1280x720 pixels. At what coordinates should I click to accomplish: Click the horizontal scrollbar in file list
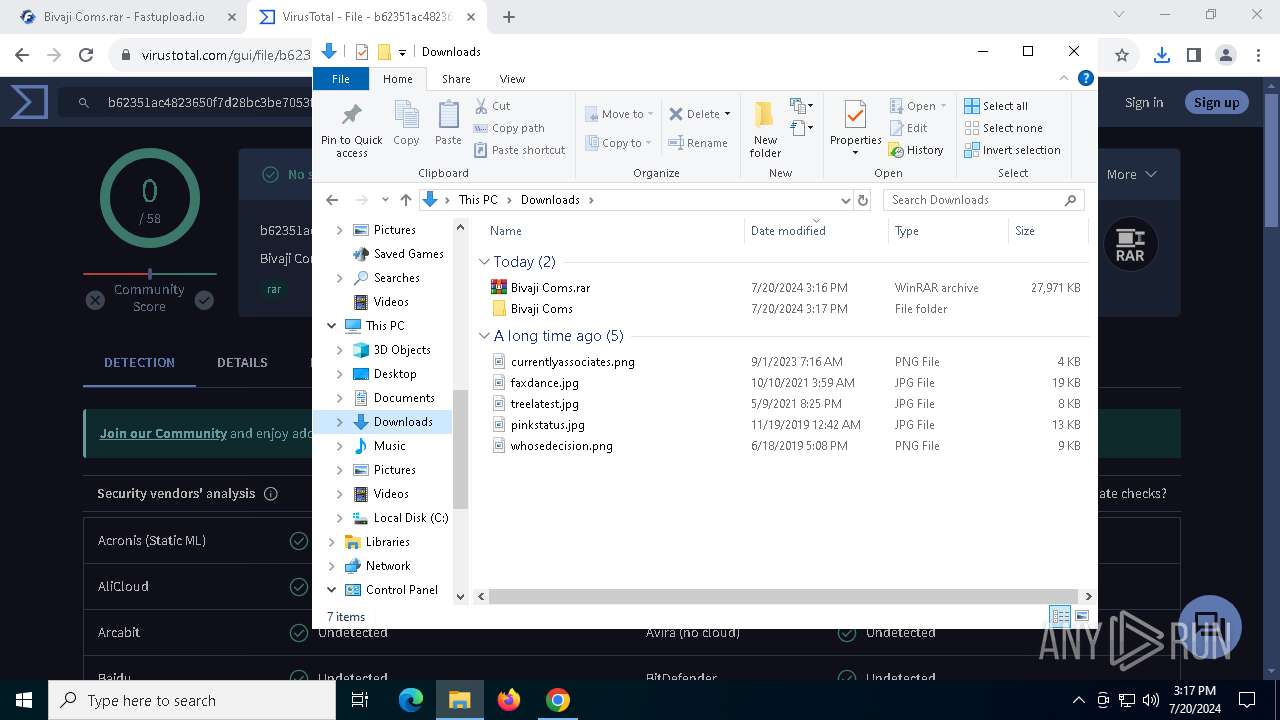pyautogui.click(x=783, y=596)
